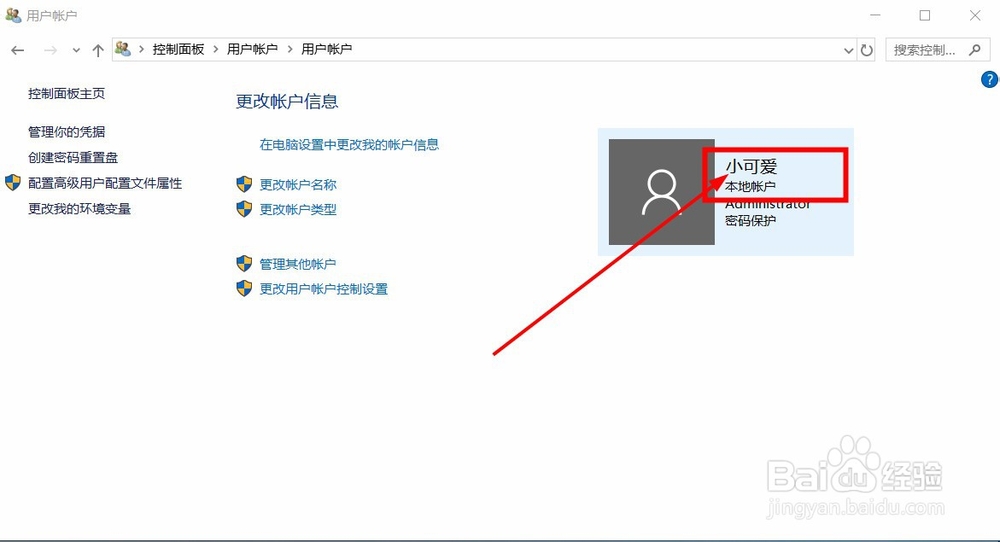Viewport: 1000px width, 542px height.
Task: Click the forward navigation arrow
Action: tap(50, 50)
